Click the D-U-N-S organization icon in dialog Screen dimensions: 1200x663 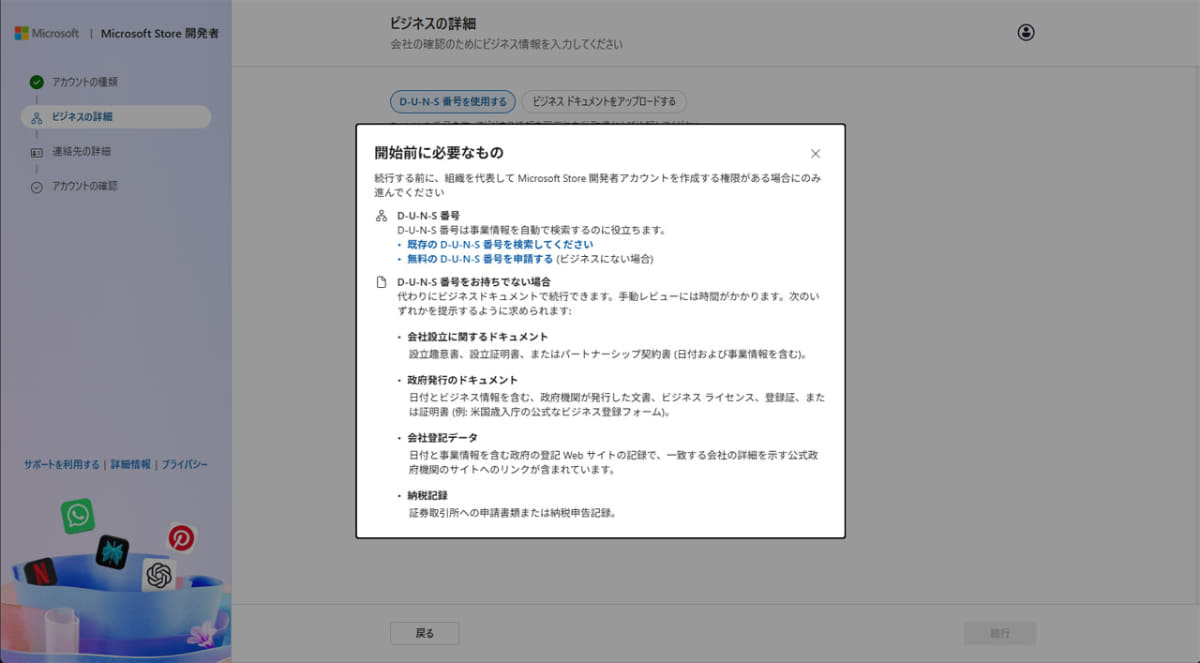(x=380, y=216)
